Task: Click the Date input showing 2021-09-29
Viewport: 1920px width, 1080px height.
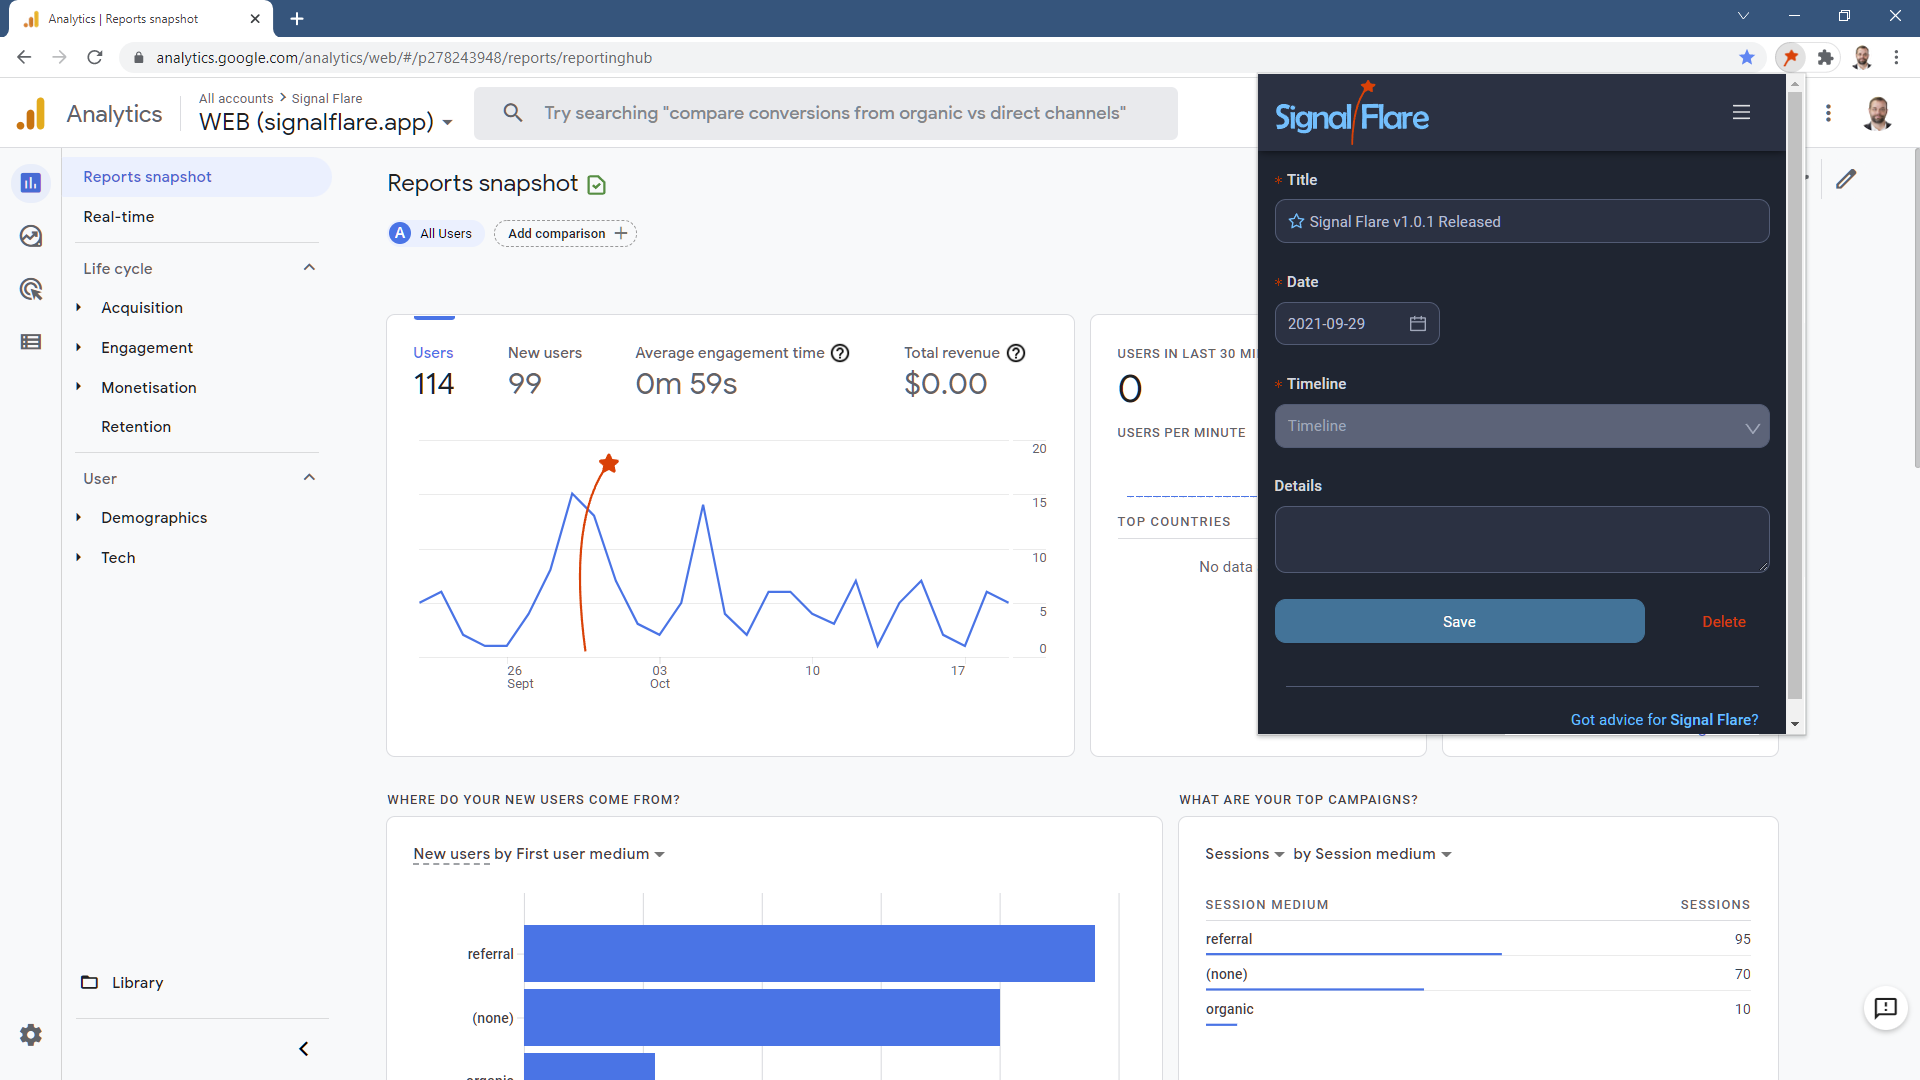Action: point(1357,324)
